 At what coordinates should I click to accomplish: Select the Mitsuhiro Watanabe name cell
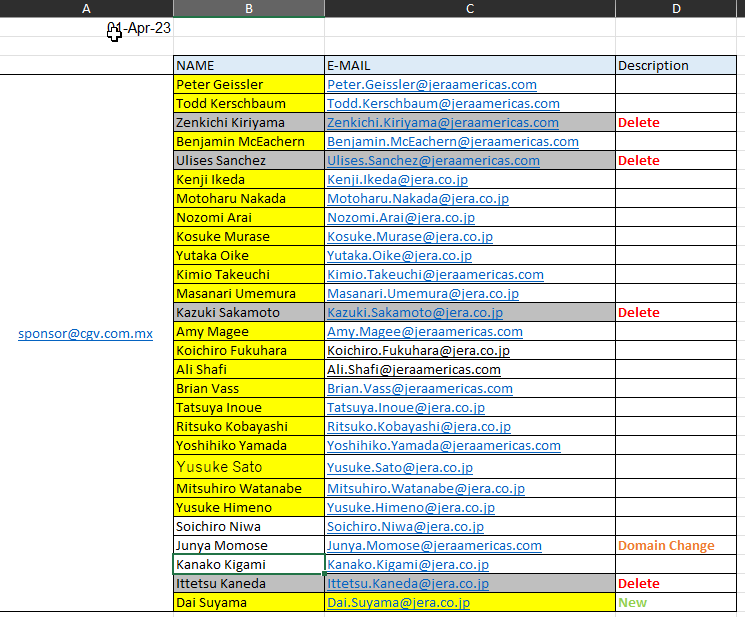pyautogui.click(x=249, y=488)
